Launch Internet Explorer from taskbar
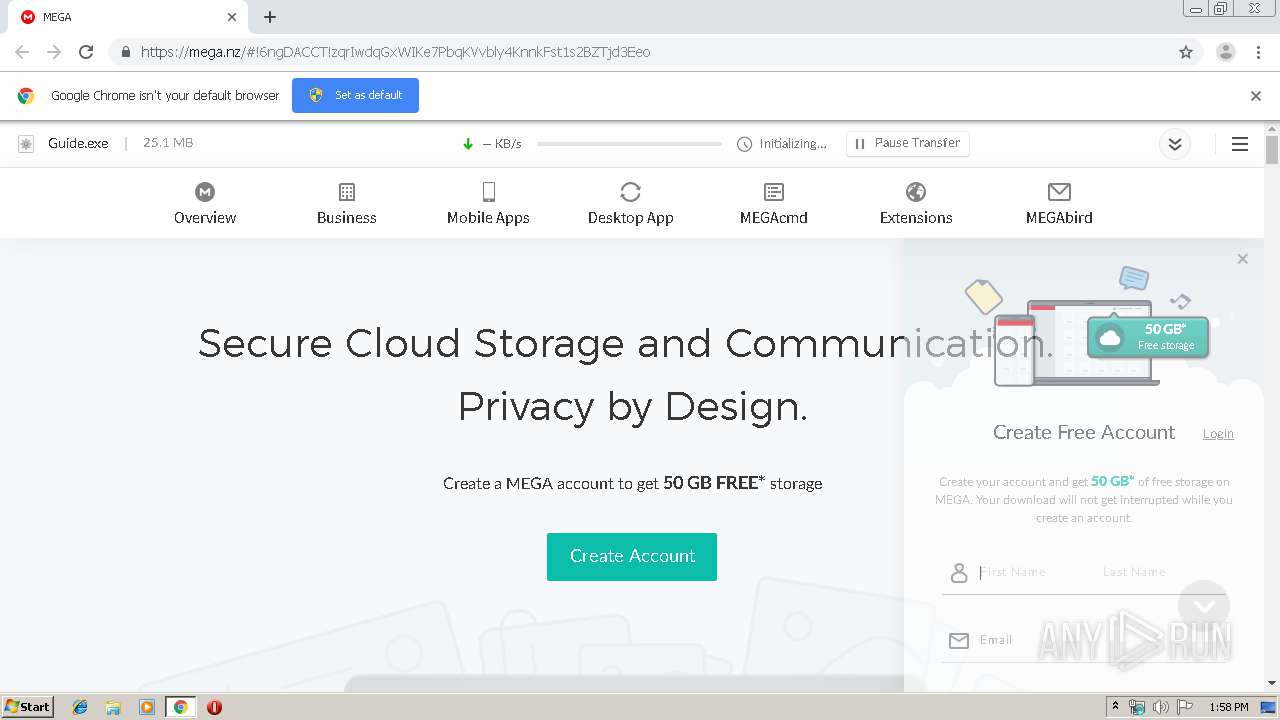The height and width of the screenshot is (720, 1280). [x=80, y=707]
